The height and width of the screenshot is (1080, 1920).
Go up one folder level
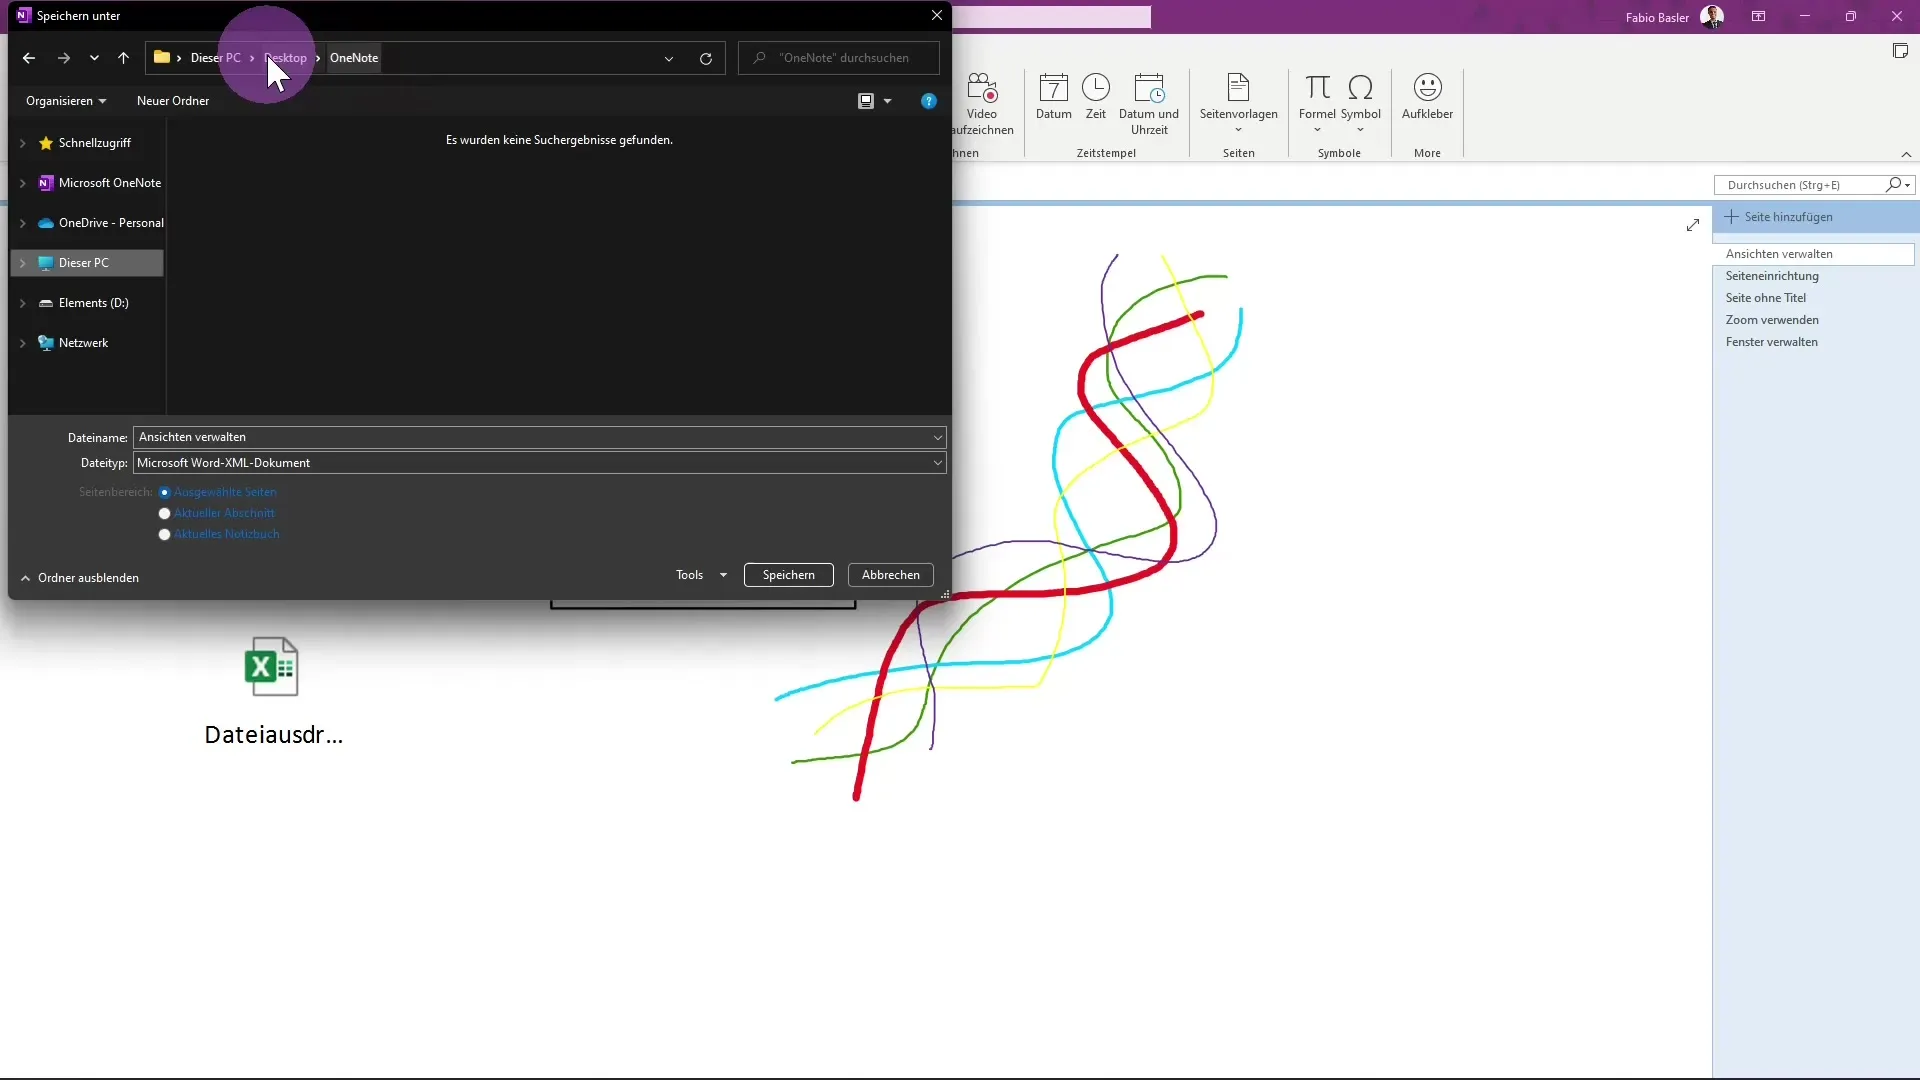[123, 58]
